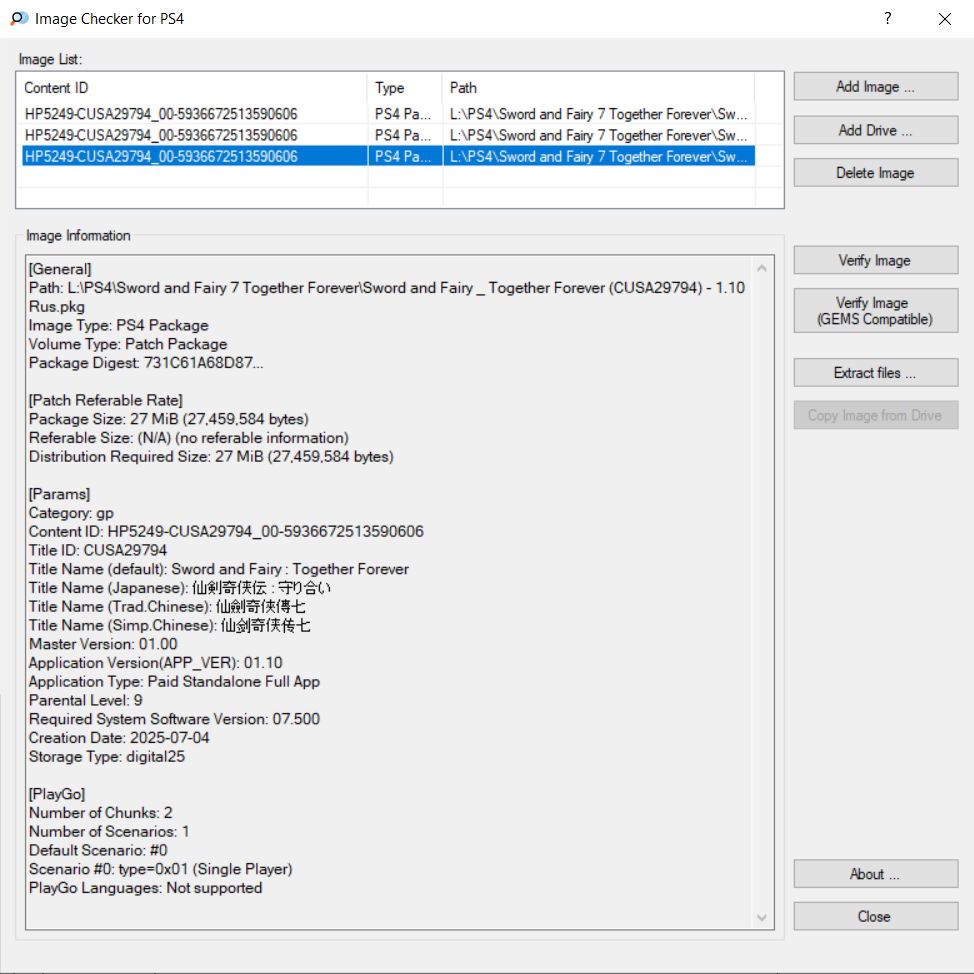Select the second image list row
Viewport: 974px width, 974px height.
click(x=388, y=135)
